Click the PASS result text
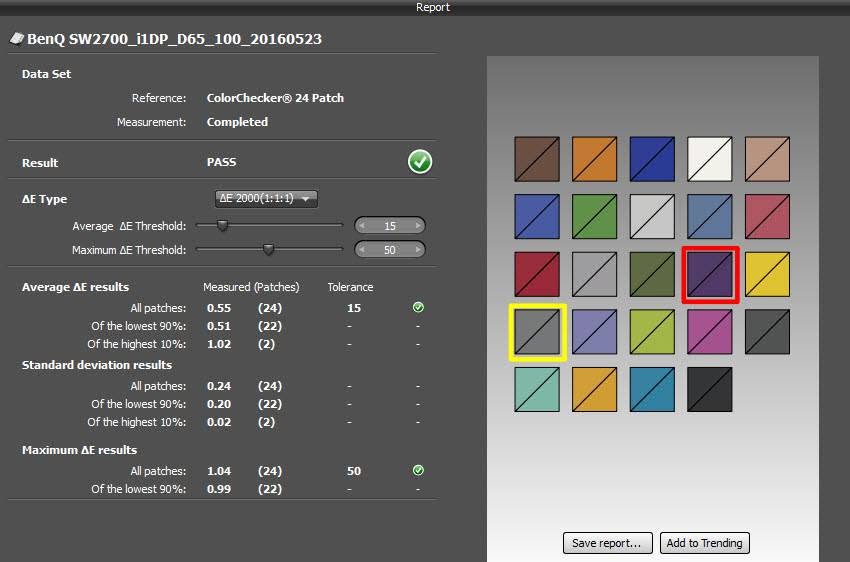Screen dimensions: 850x562 click(221, 162)
